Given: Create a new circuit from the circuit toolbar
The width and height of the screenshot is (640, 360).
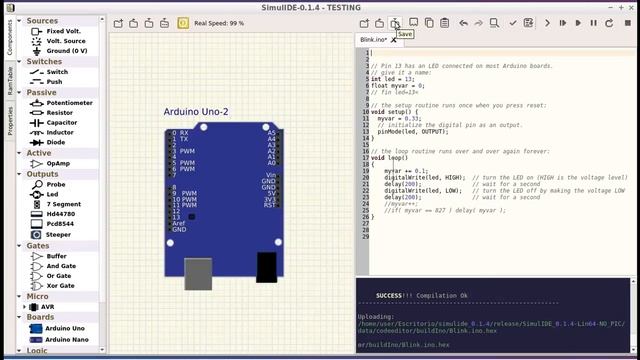Looking at the screenshot, I should tap(118, 23).
